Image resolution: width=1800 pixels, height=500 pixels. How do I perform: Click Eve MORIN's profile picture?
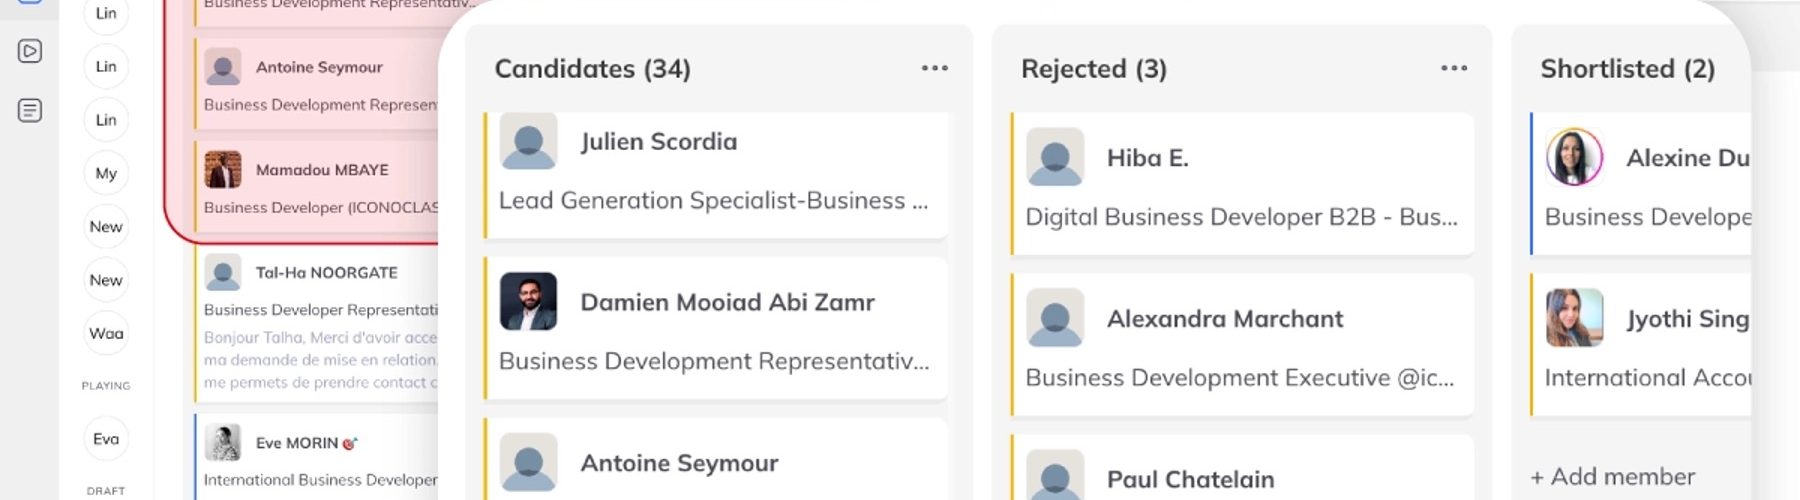coord(223,442)
